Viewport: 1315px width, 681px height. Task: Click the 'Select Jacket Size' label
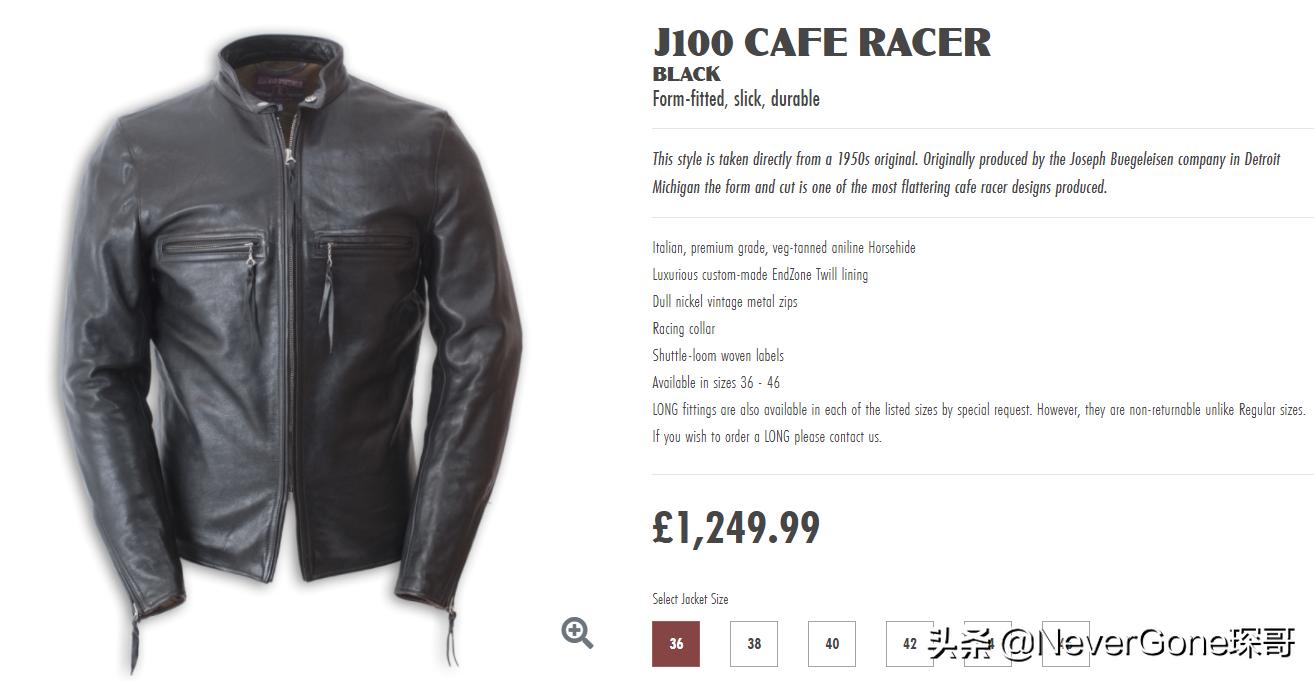(x=690, y=599)
